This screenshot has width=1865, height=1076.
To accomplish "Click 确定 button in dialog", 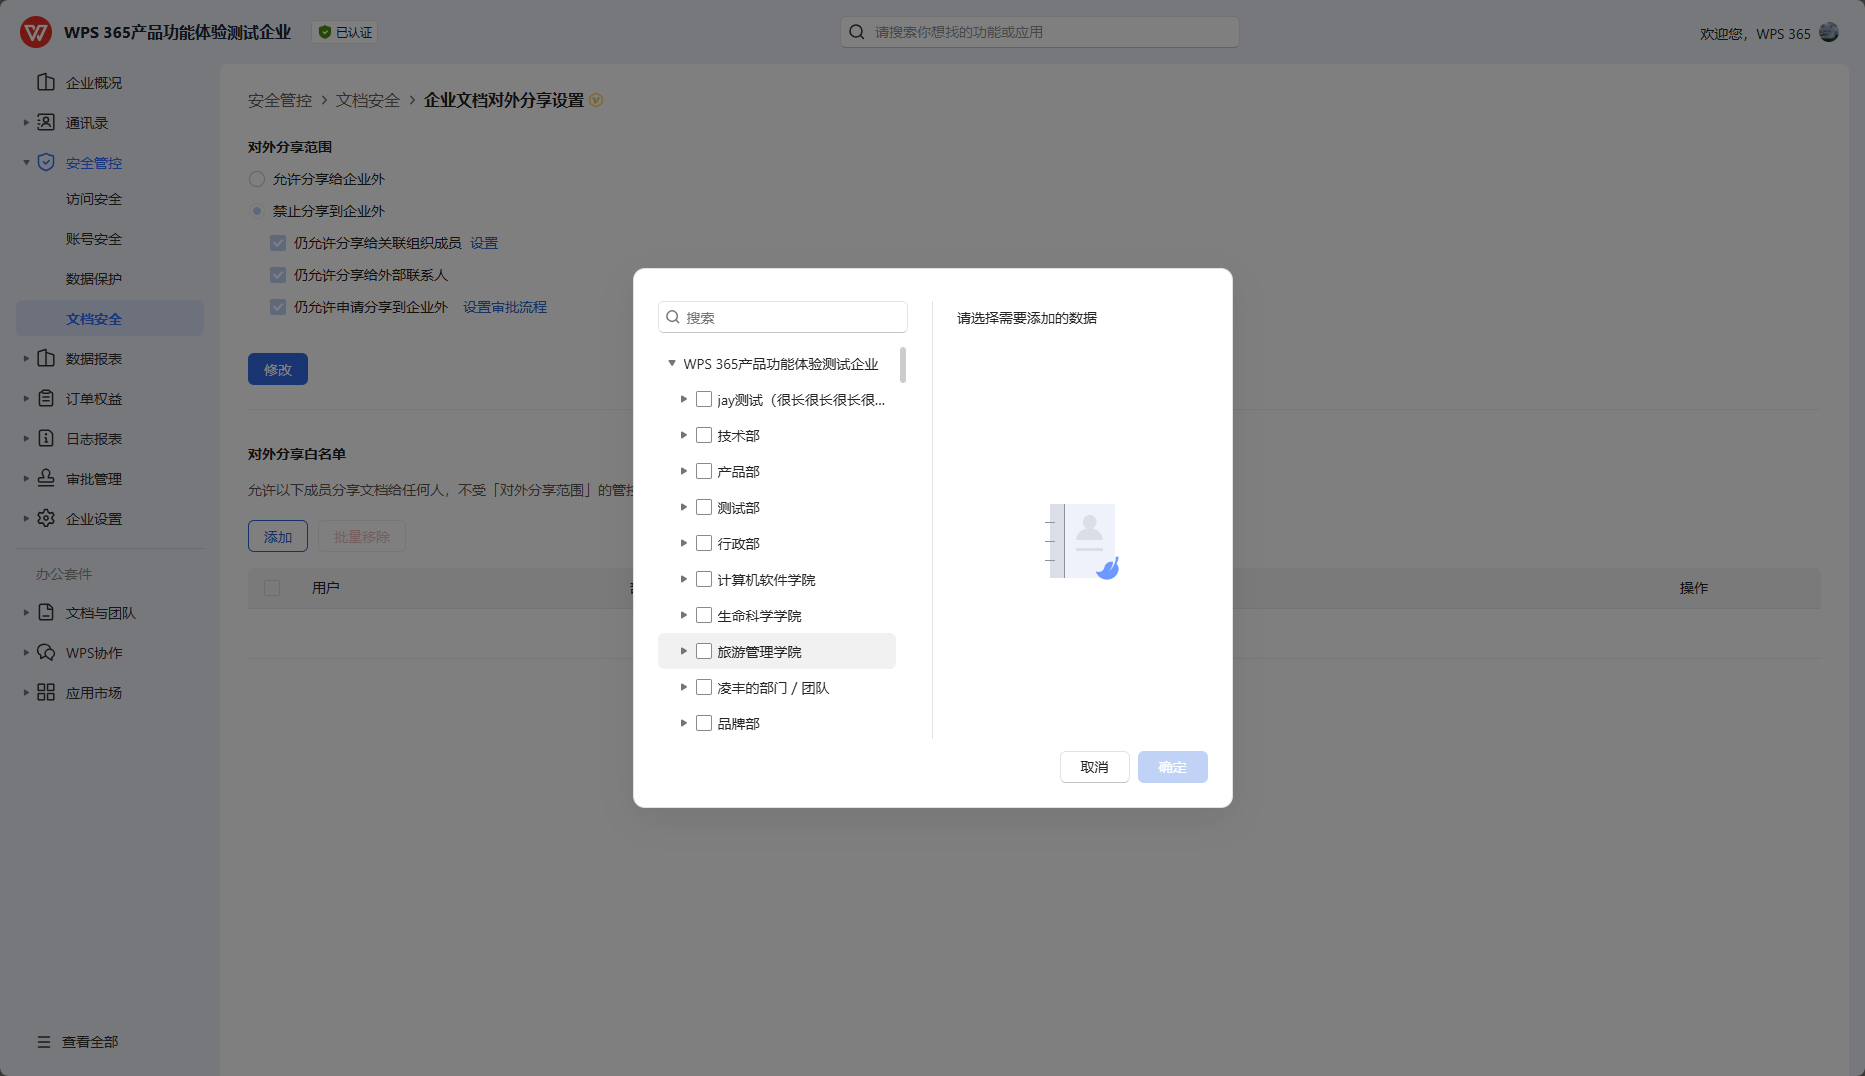I will pyautogui.click(x=1173, y=767).
